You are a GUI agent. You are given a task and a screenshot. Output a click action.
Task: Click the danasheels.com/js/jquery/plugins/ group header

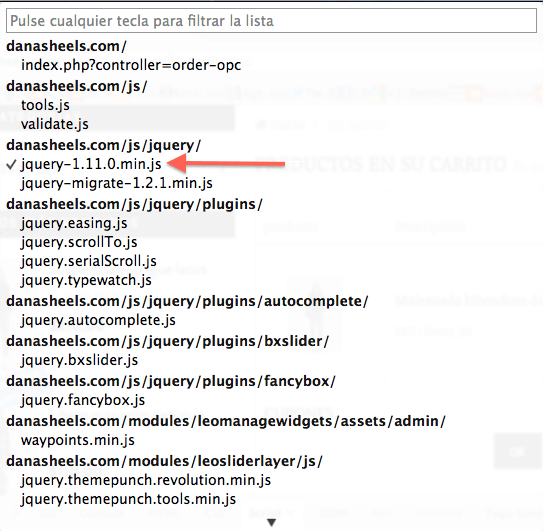point(134,204)
